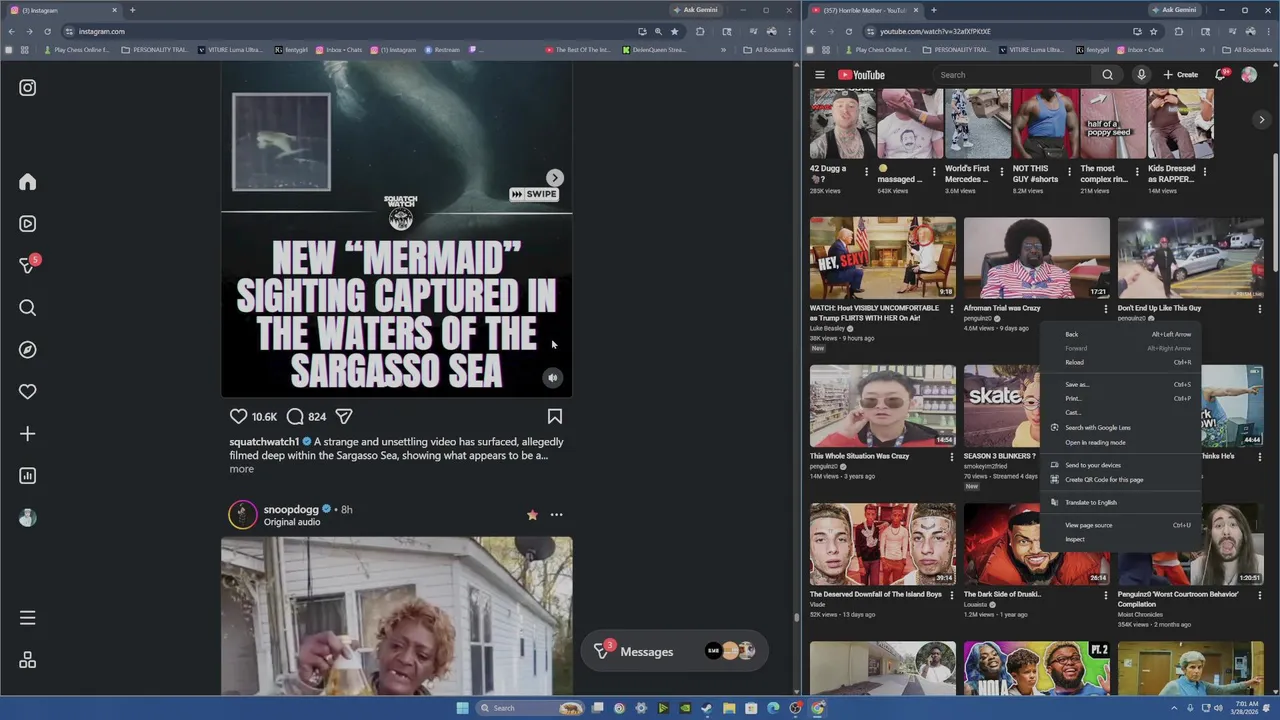Open Instagram dashboard chart icon
The width and height of the screenshot is (1280, 720).
point(28,476)
